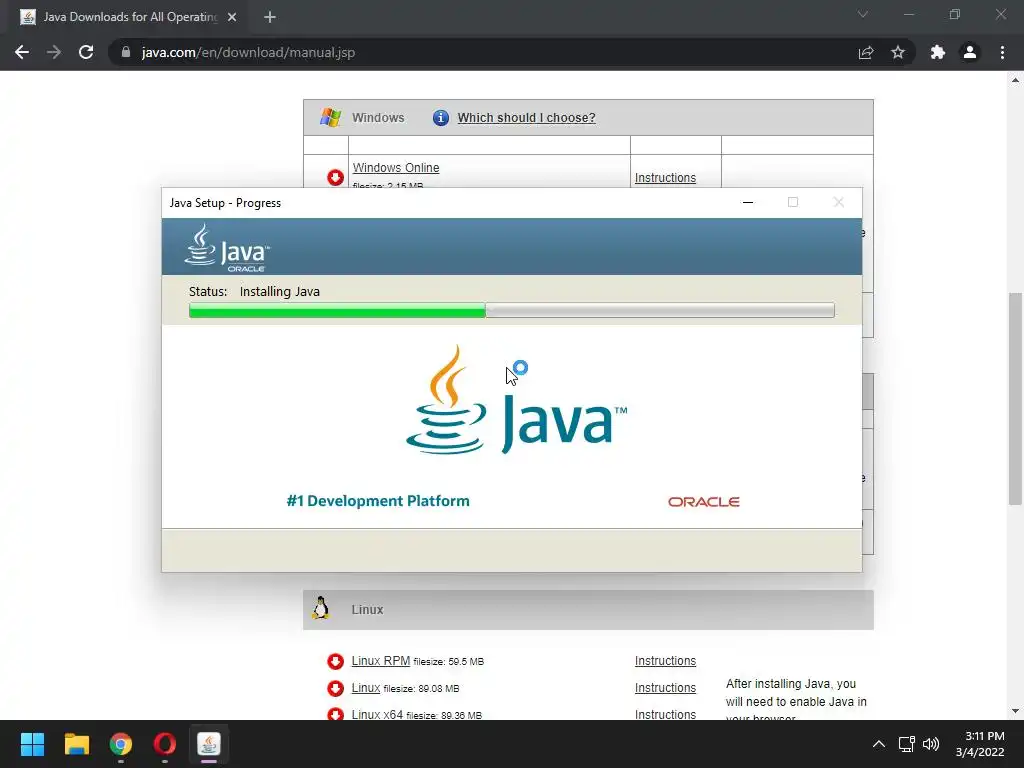Click the Linux penguin icon

pos(320,608)
